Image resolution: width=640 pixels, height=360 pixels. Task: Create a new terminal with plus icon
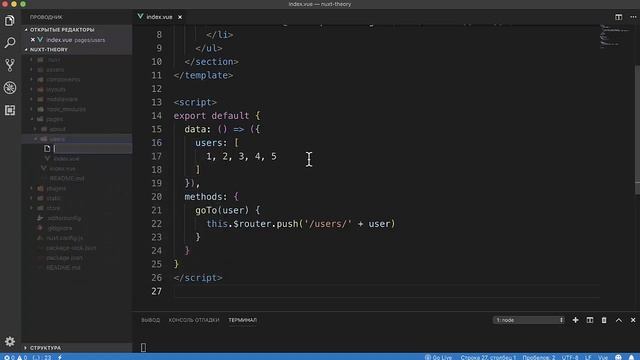(x=576, y=320)
